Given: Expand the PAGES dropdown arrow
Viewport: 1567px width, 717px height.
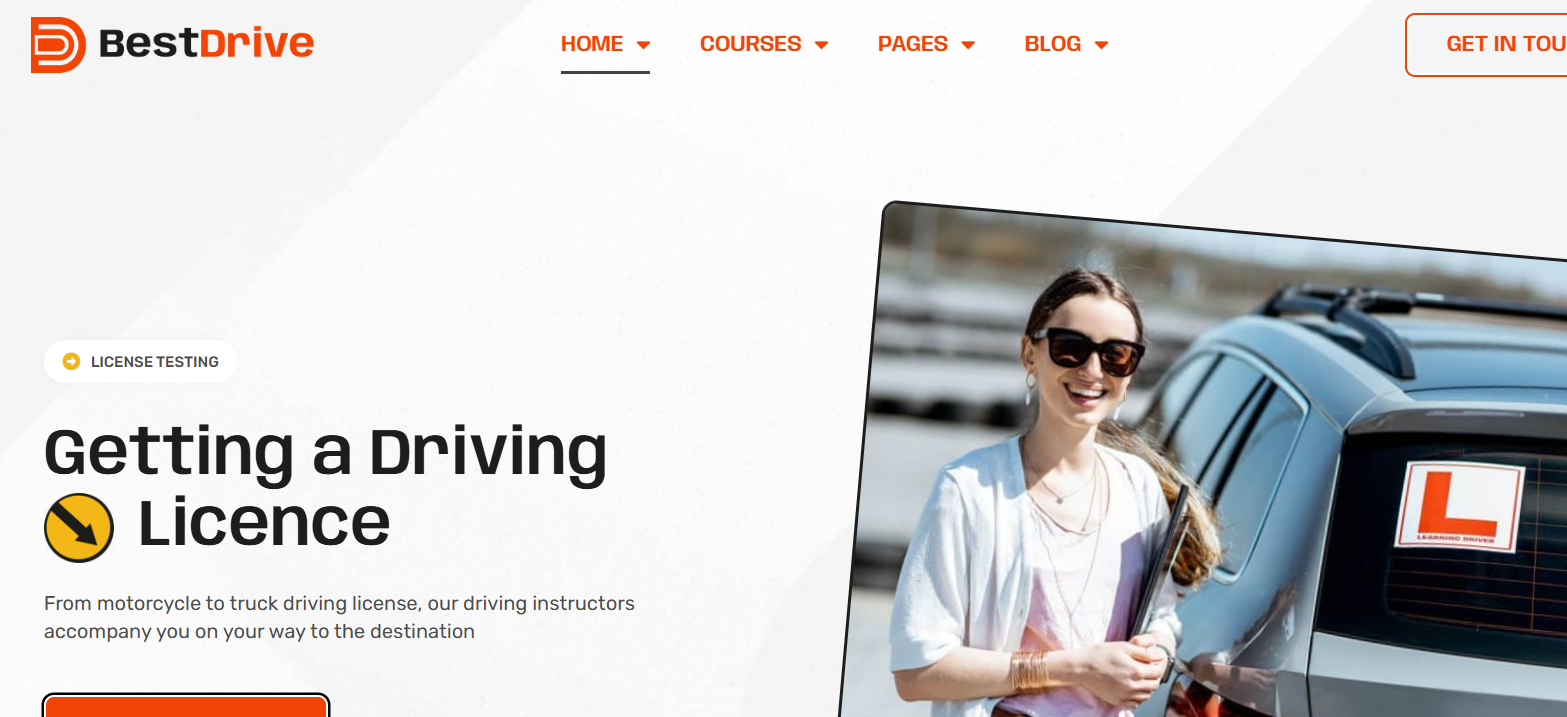Looking at the screenshot, I should [x=968, y=45].
